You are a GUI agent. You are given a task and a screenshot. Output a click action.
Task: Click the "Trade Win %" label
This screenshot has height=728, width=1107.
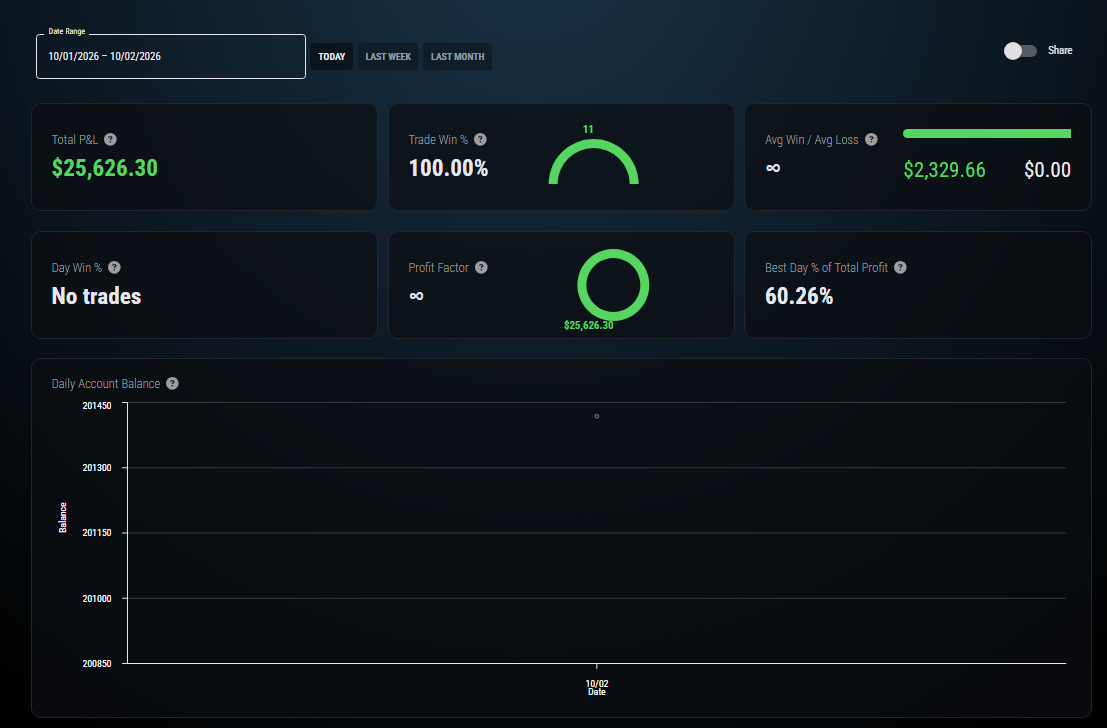pyautogui.click(x=438, y=140)
